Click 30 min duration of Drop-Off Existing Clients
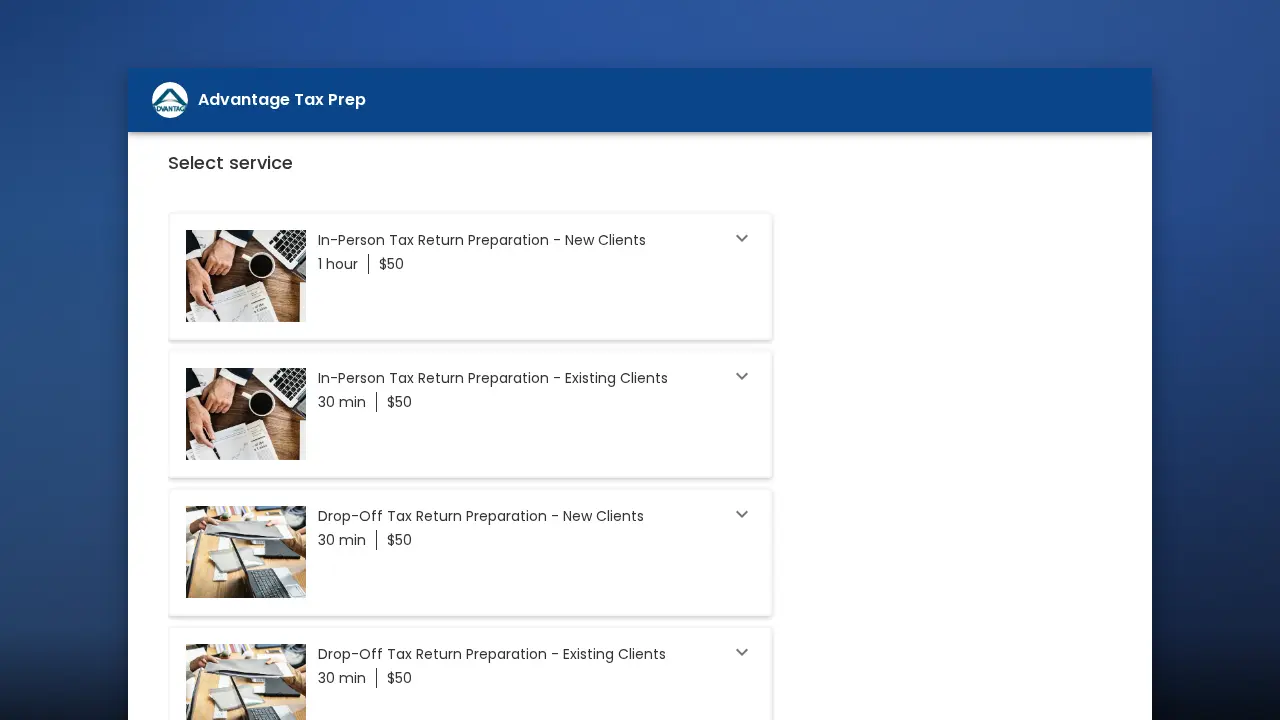 [x=342, y=678]
